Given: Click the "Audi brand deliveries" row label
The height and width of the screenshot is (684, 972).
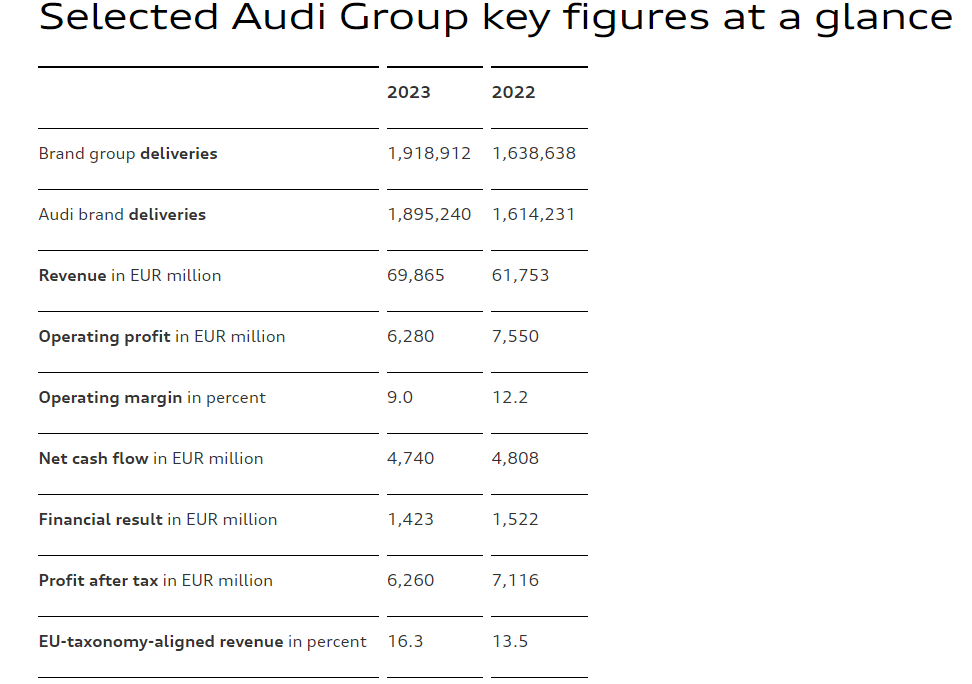Looking at the screenshot, I should [122, 214].
